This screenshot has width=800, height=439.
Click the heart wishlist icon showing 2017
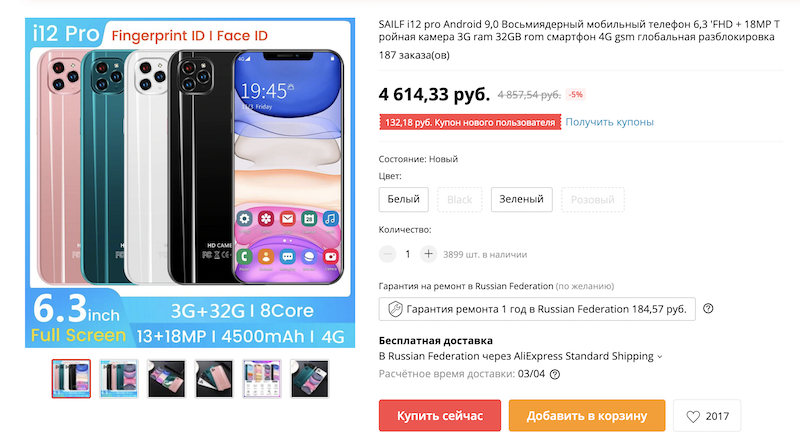pyautogui.click(x=693, y=417)
